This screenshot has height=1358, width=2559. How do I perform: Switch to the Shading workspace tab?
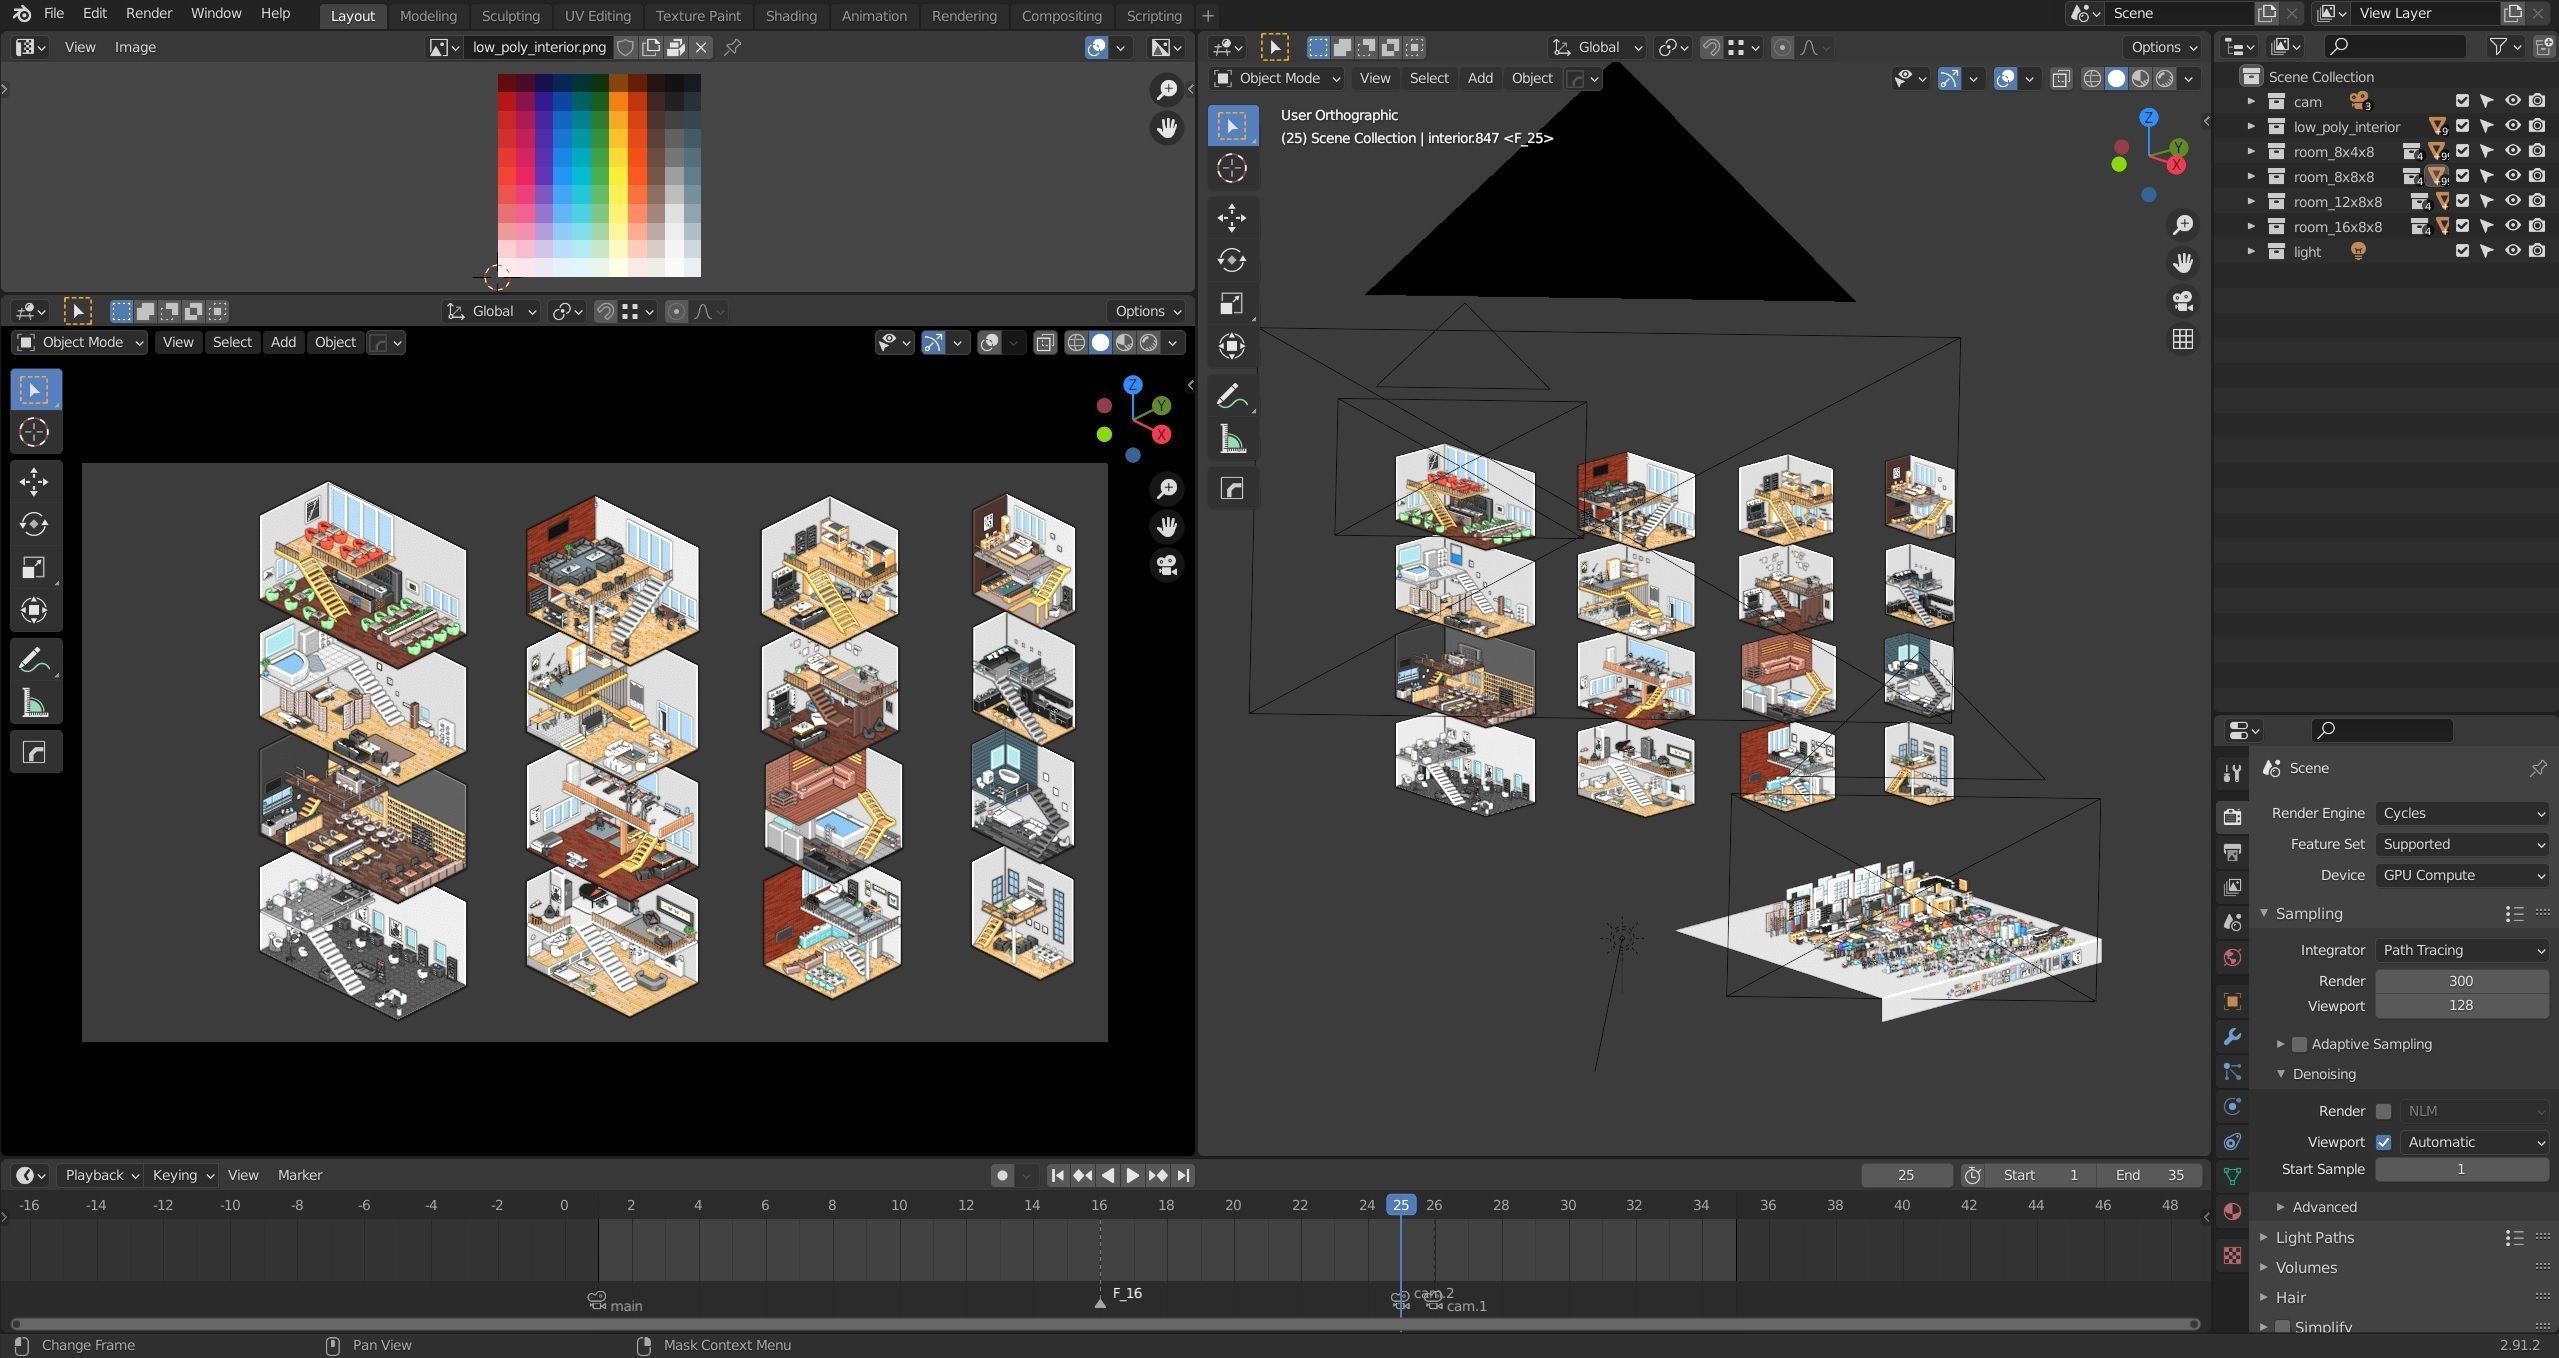coord(790,15)
